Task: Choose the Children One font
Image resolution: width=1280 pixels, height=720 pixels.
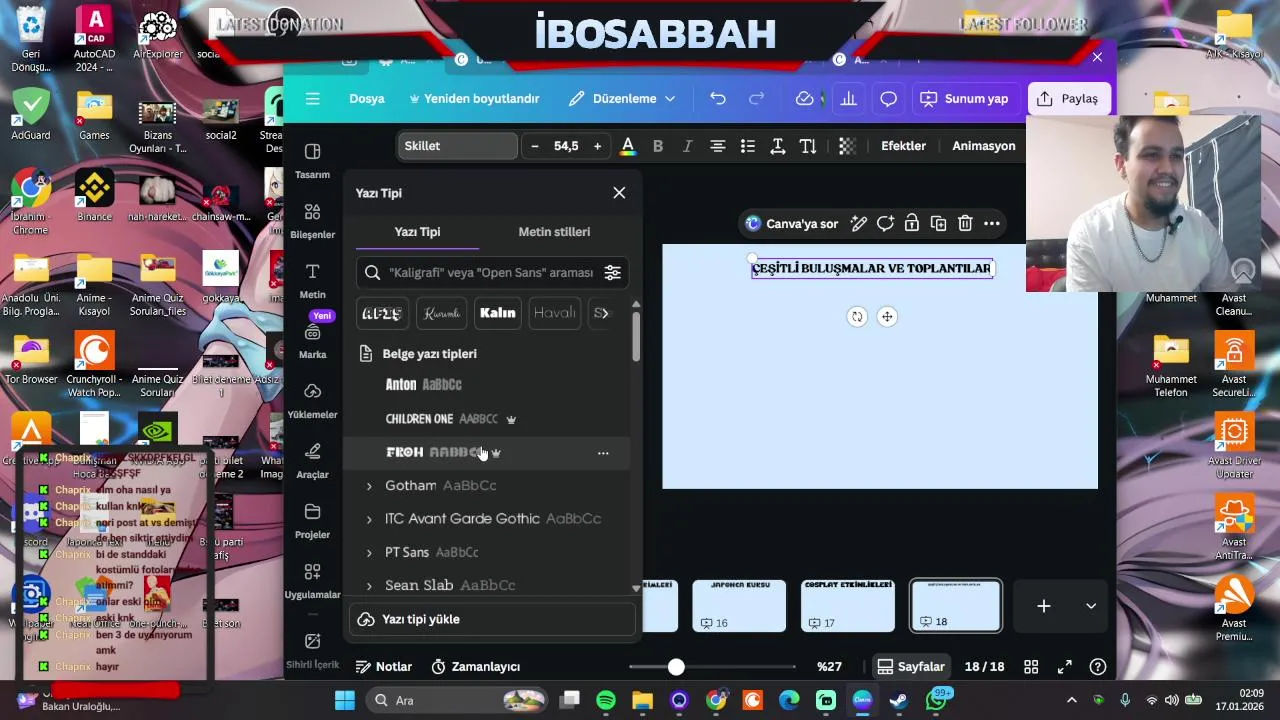Action: (441, 419)
